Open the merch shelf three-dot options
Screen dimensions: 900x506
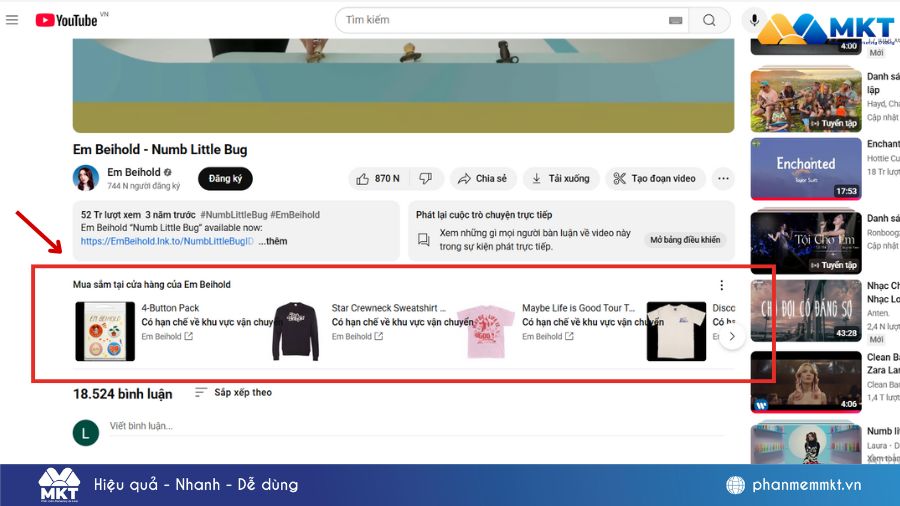click(722, 285)
